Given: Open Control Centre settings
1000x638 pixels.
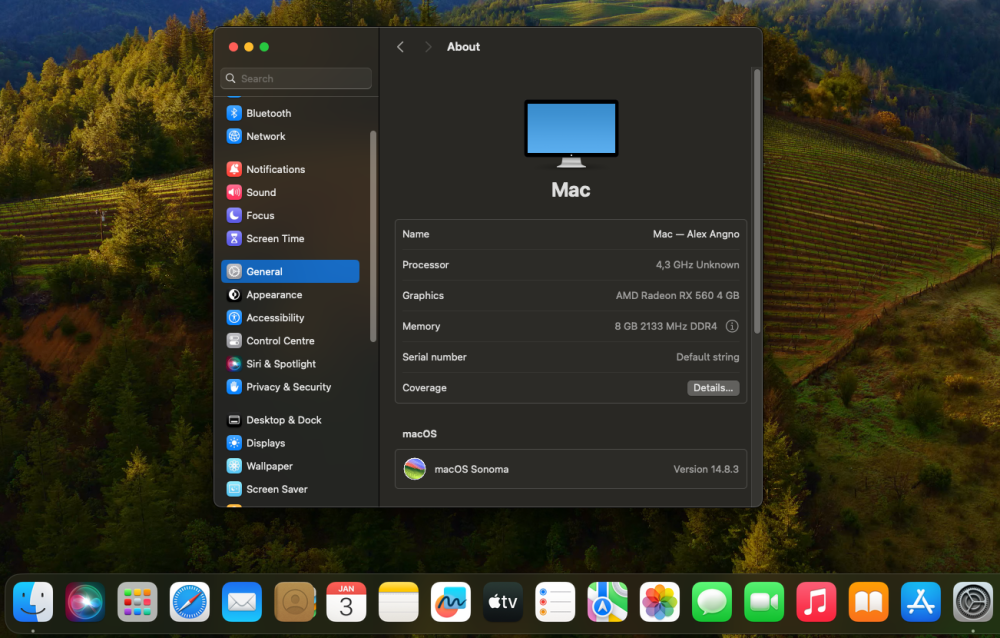Looking at the screenshot, I should 290,340.
